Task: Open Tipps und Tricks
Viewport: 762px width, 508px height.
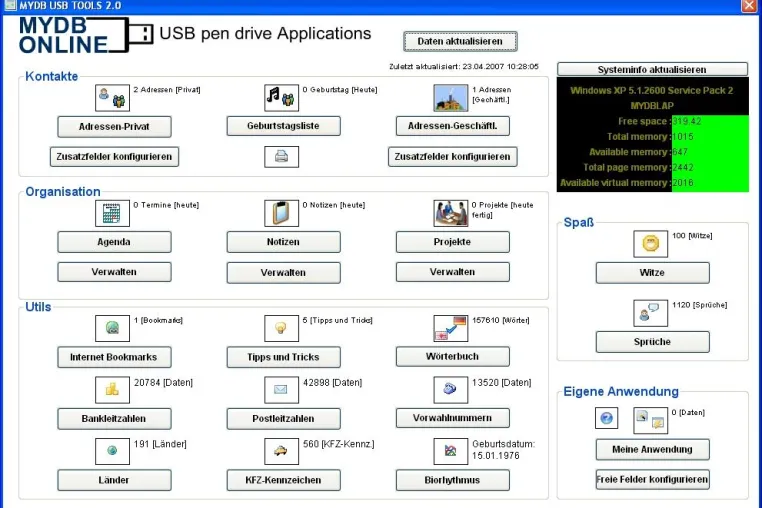Action: coord(283,357)
